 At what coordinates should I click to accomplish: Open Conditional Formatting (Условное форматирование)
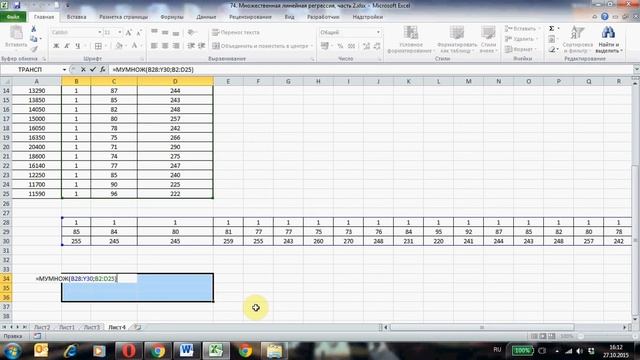click(410, 39)
